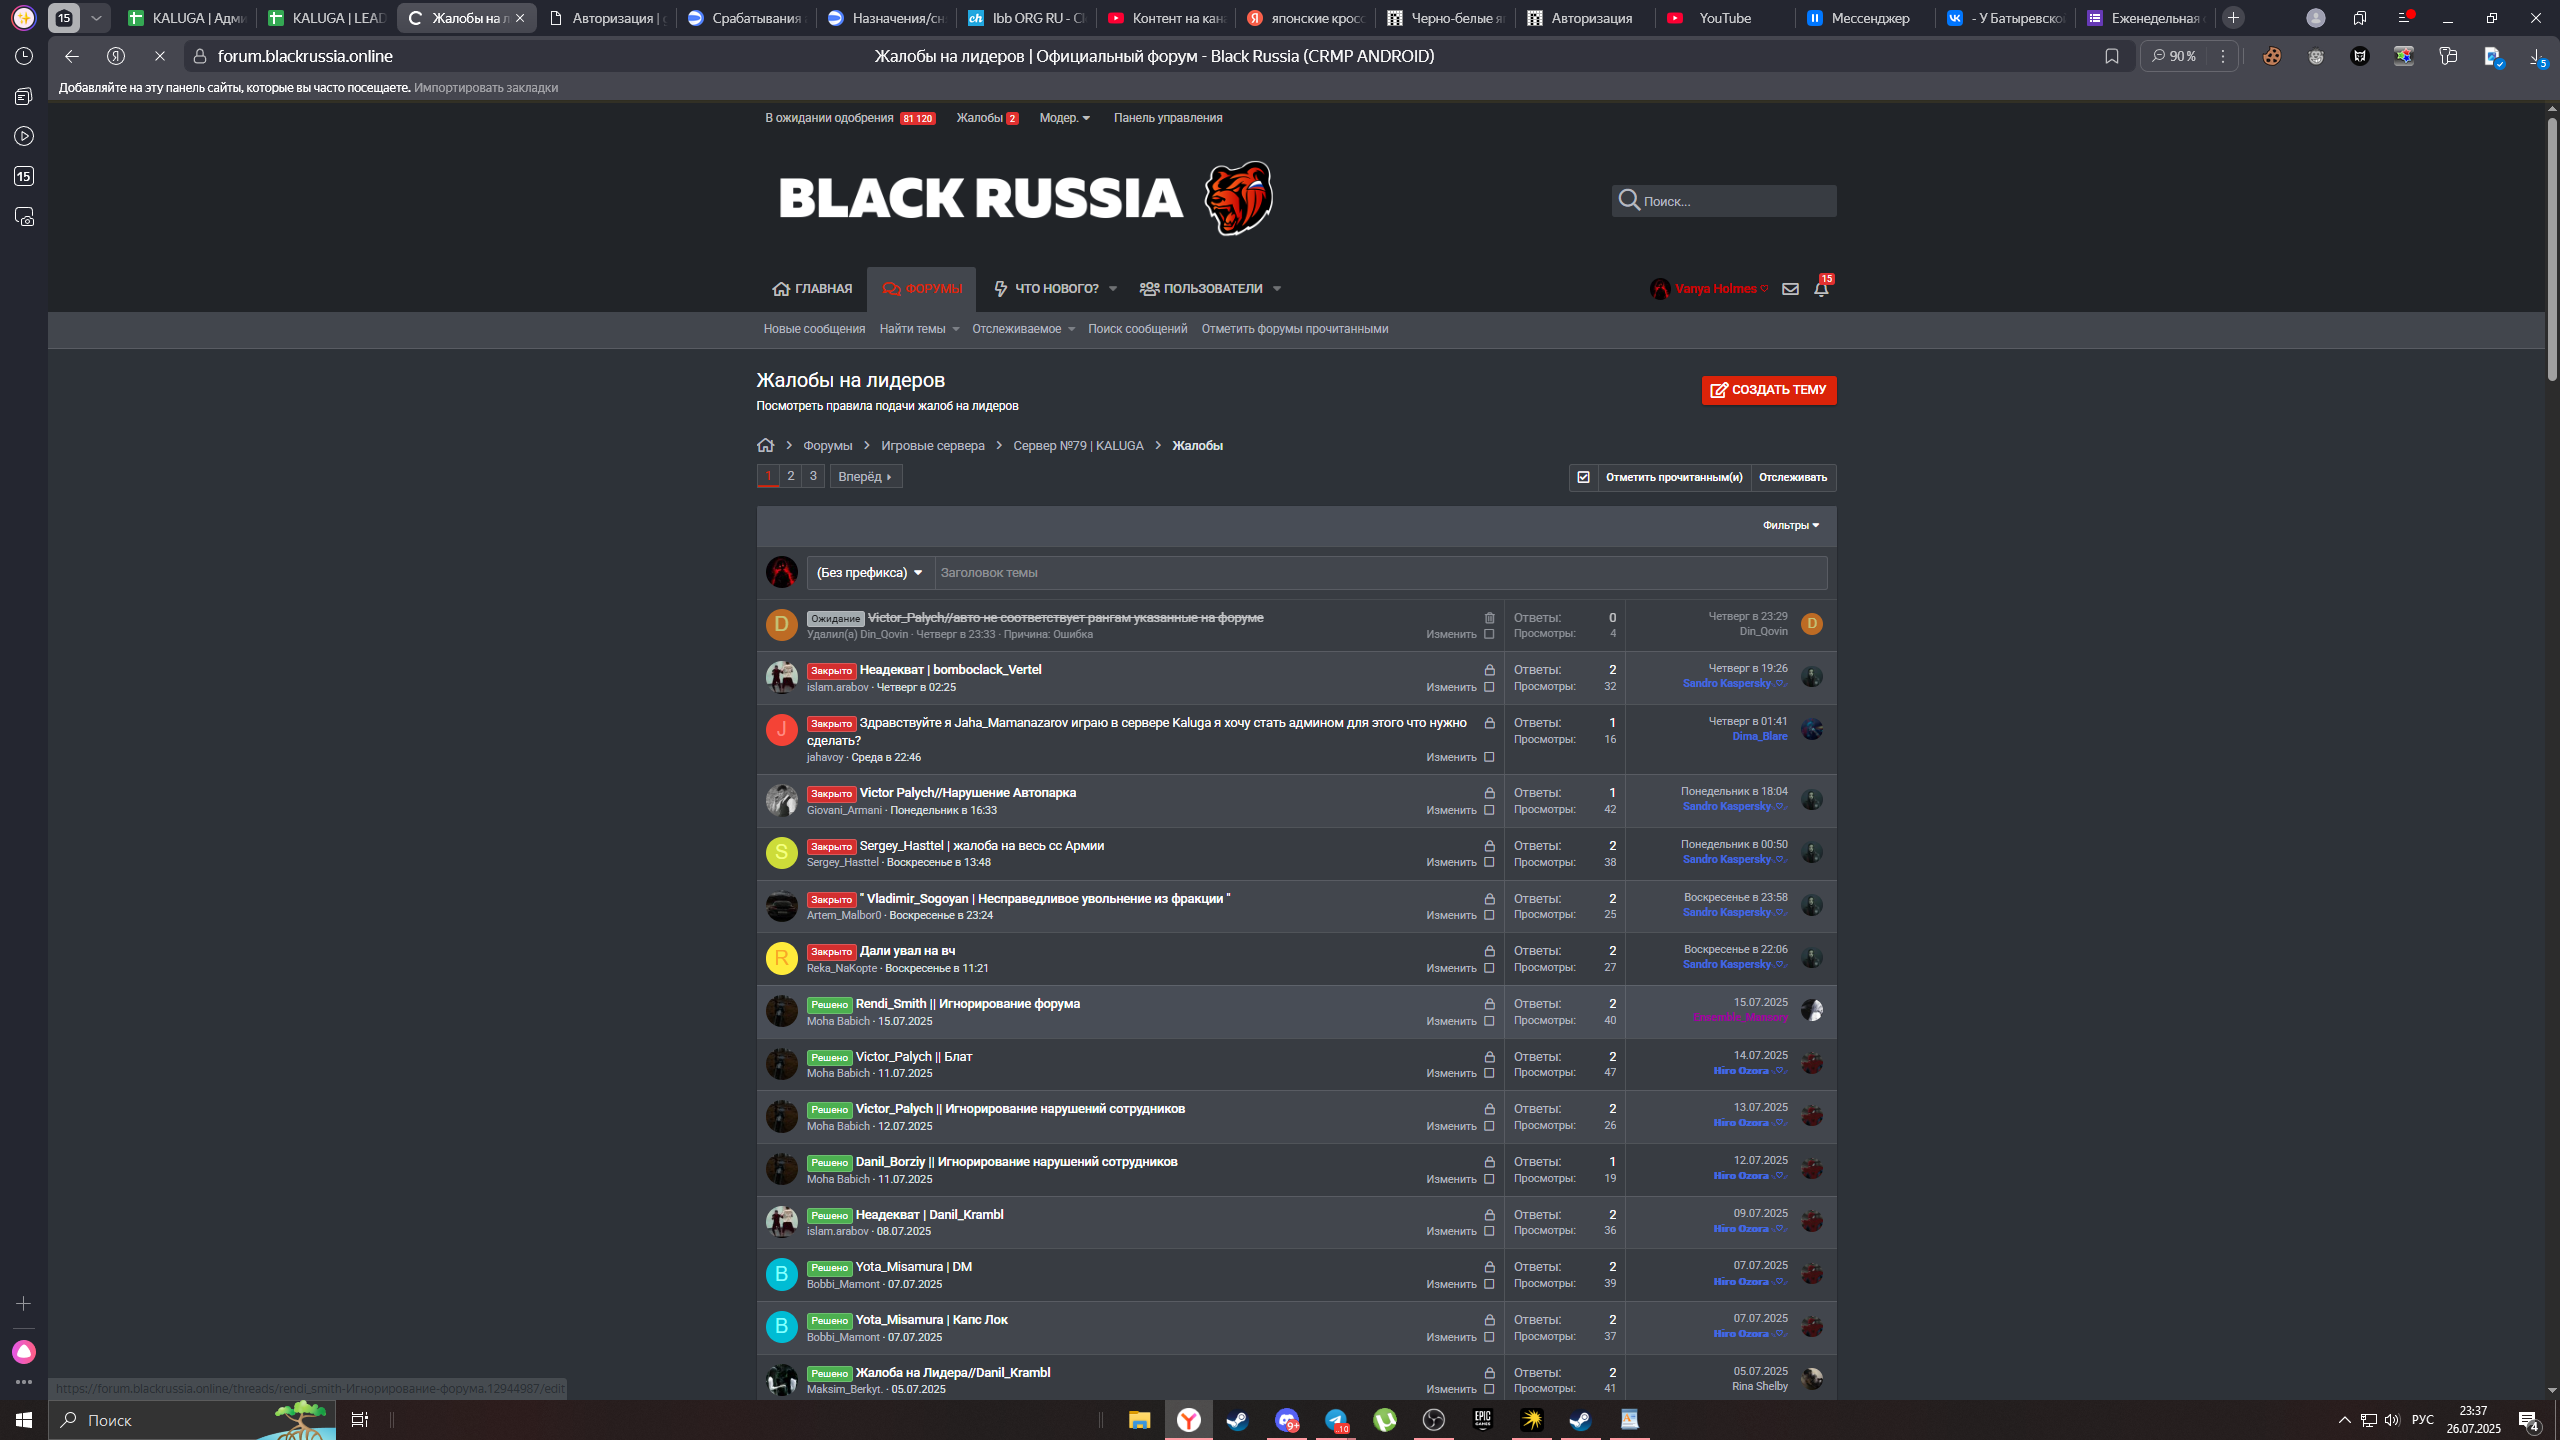
Task: Tick checkbox on Vladimir_Sogoyan thread row
Action: [x=1489, y=915]
